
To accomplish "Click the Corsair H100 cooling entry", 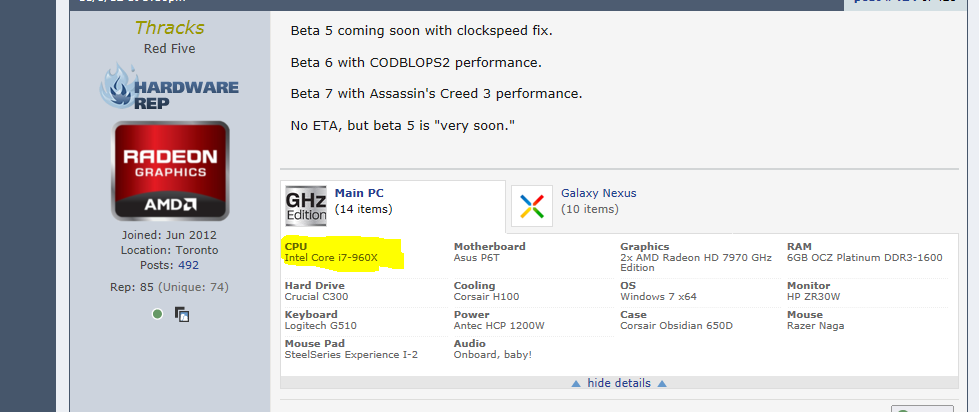I will [486, 297].
